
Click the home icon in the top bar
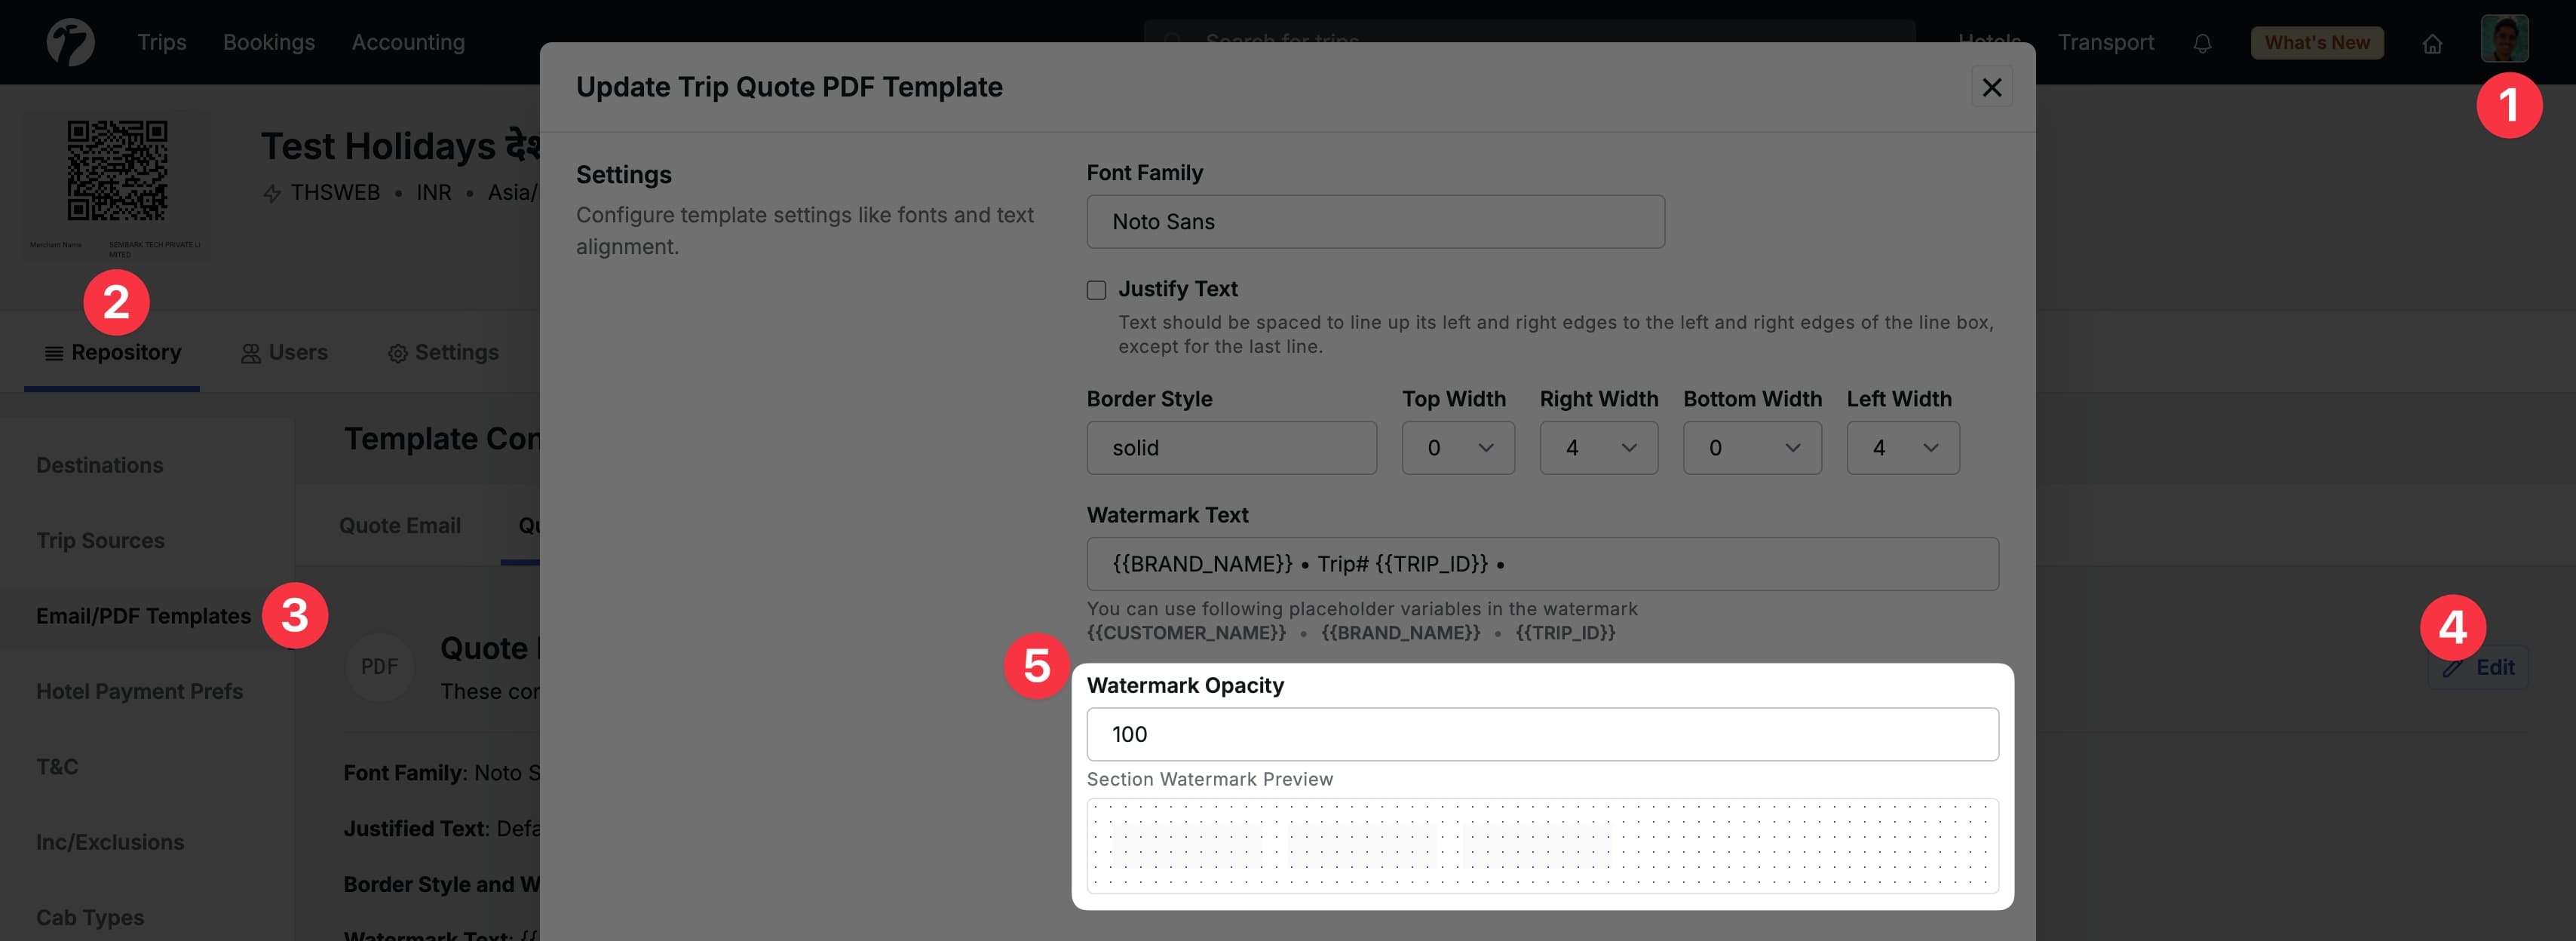2433,43
